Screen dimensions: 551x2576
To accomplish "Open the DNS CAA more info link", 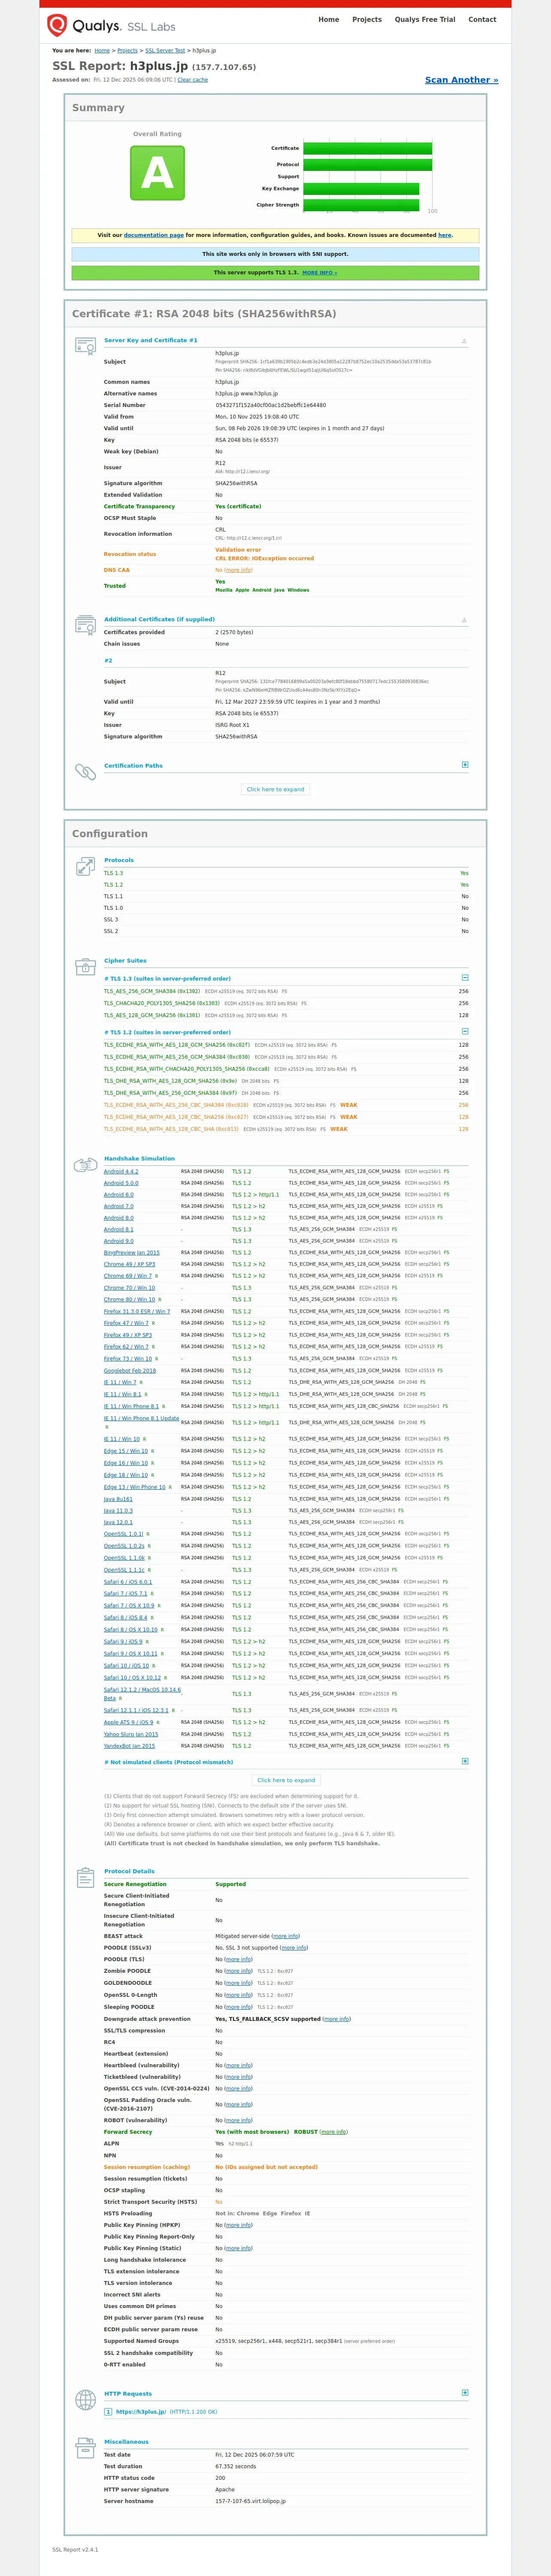I will (x=238, y=570).
